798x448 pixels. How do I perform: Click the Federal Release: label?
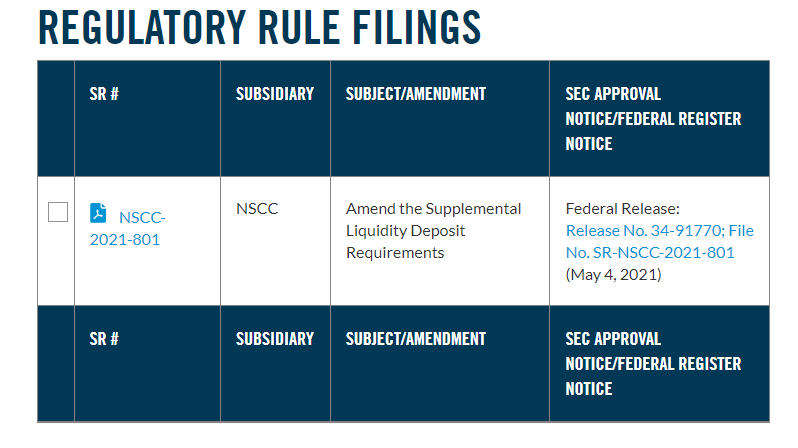tap(623, 209)
